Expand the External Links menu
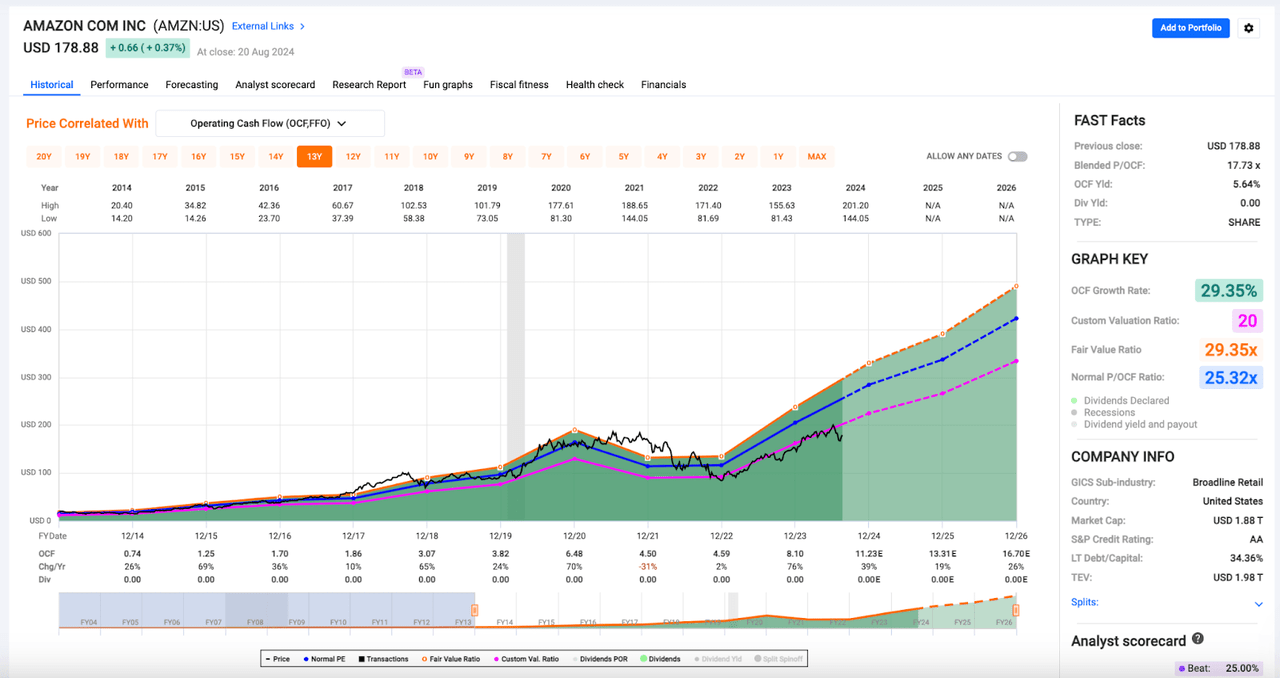 (x=268, y=26)
